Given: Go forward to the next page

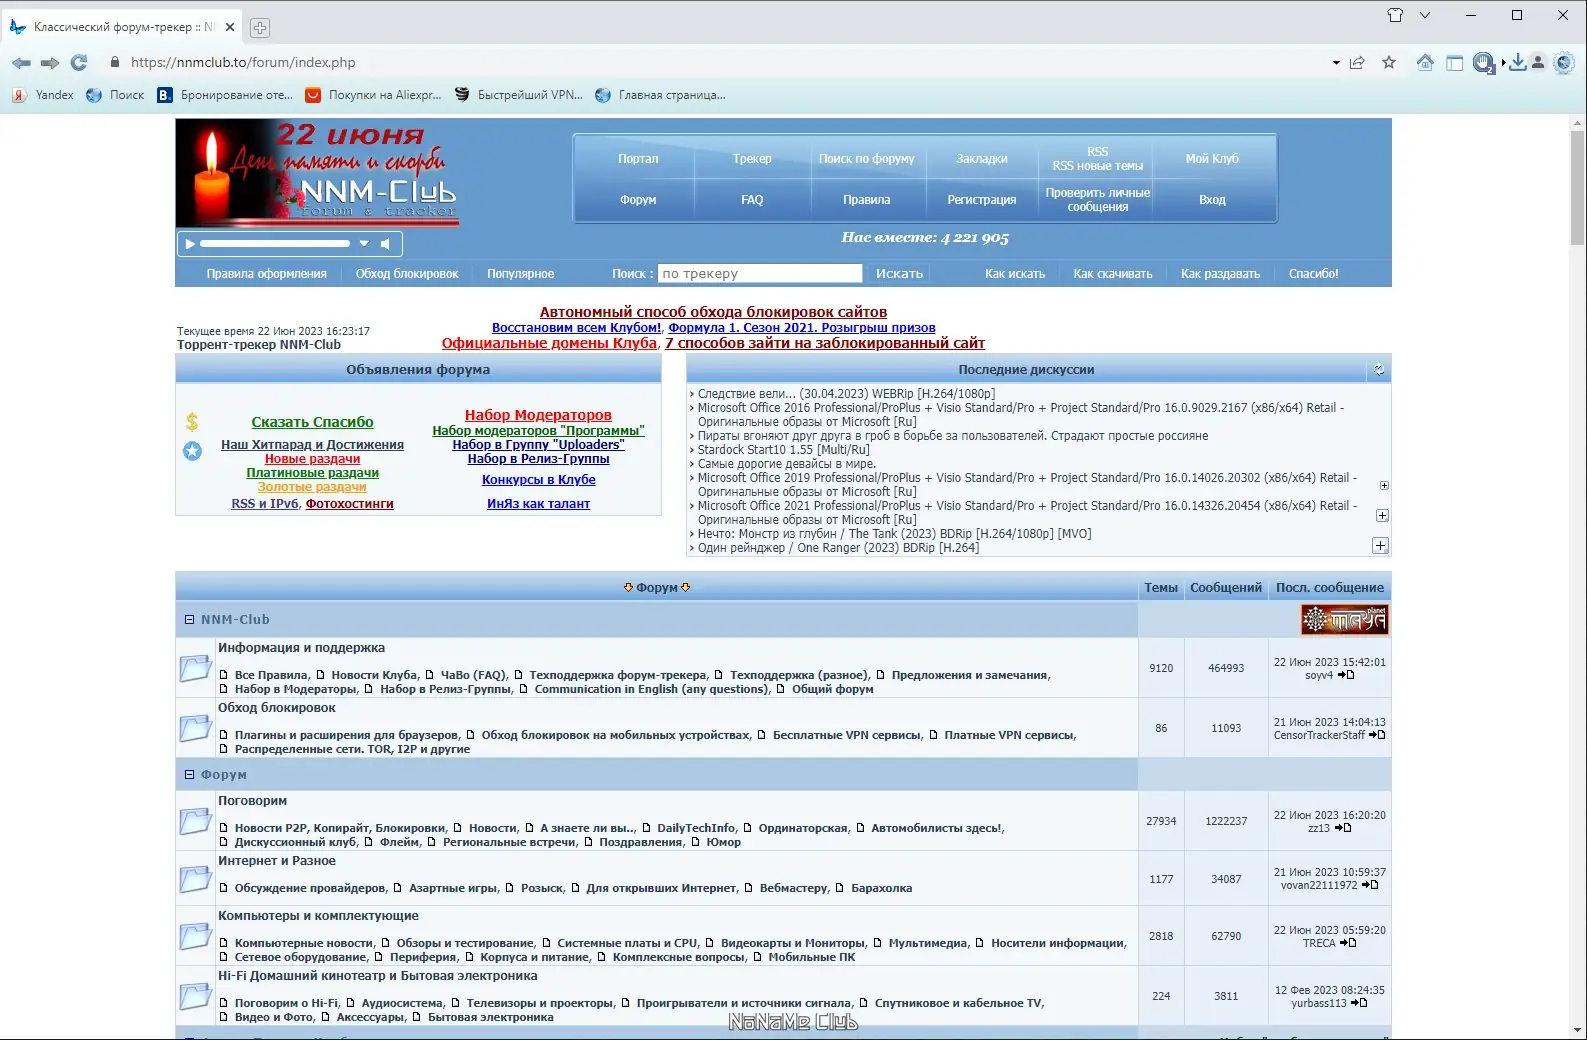Looking at the screenshot, I should pyautogui.click(x=50, y=62).
